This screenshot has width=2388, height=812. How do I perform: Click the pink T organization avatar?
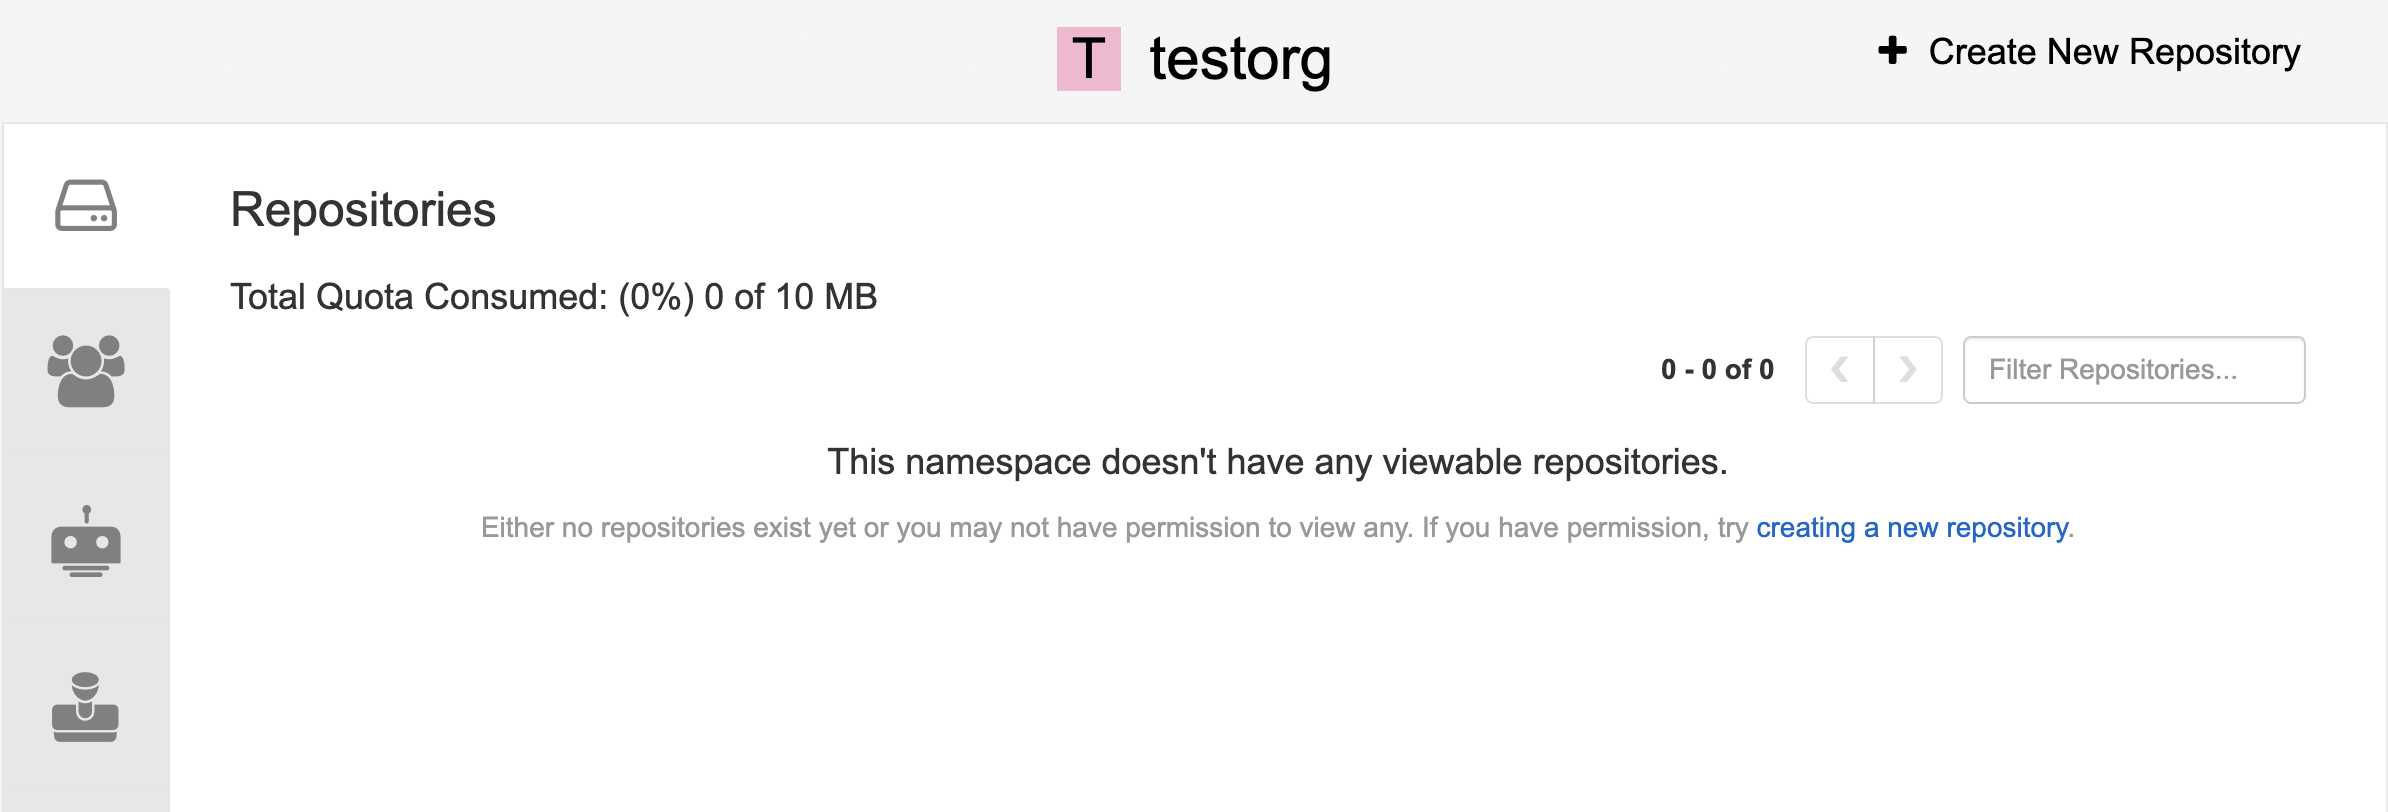click(1088, 59)
